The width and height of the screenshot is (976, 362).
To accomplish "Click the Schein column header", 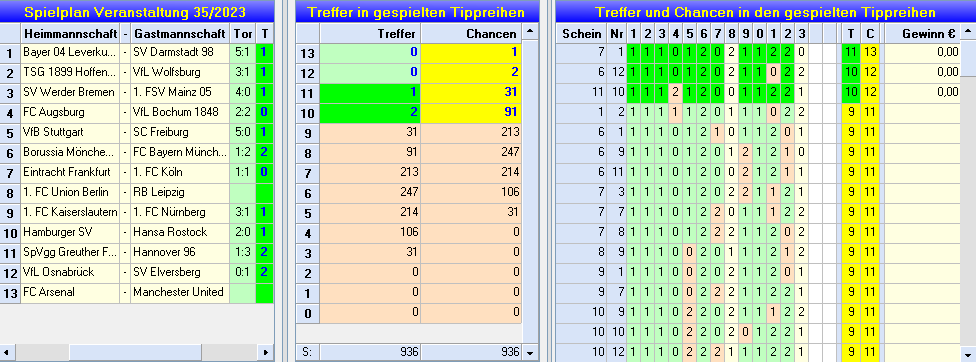I will (581, 33).
